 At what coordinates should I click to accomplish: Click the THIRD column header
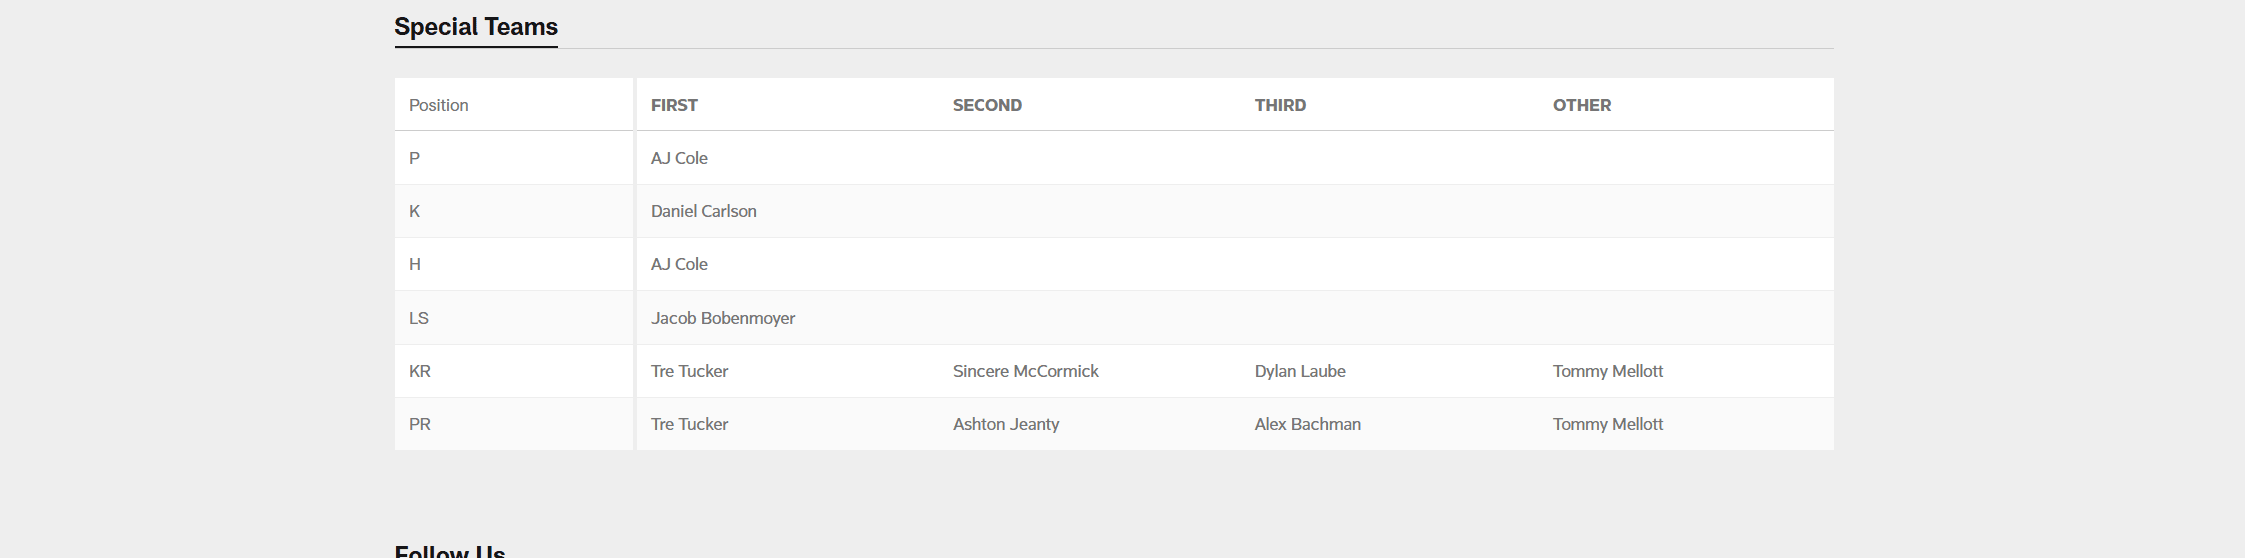(x=1280, y=105)
